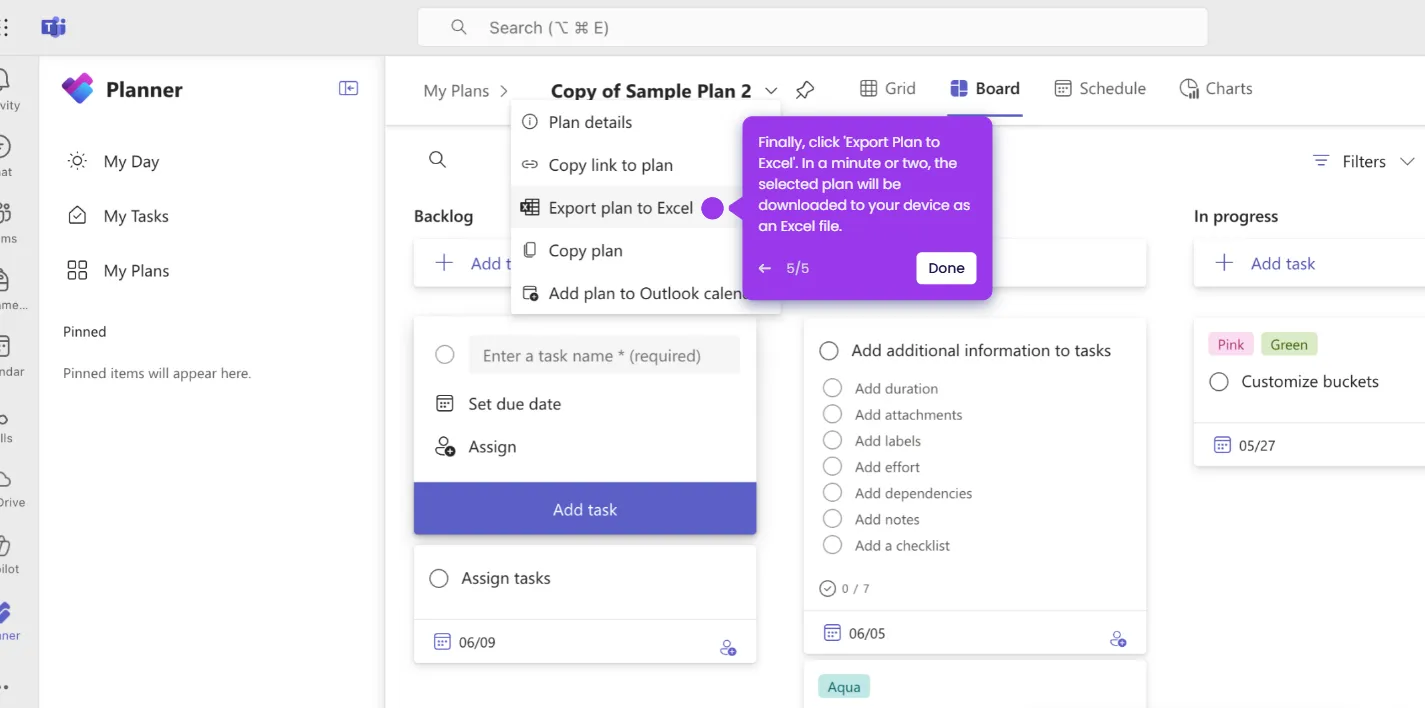This screenshot has height=708, width=1425.
Task: Open calendar icon on 06/09 task
Action: pos(442,642)
